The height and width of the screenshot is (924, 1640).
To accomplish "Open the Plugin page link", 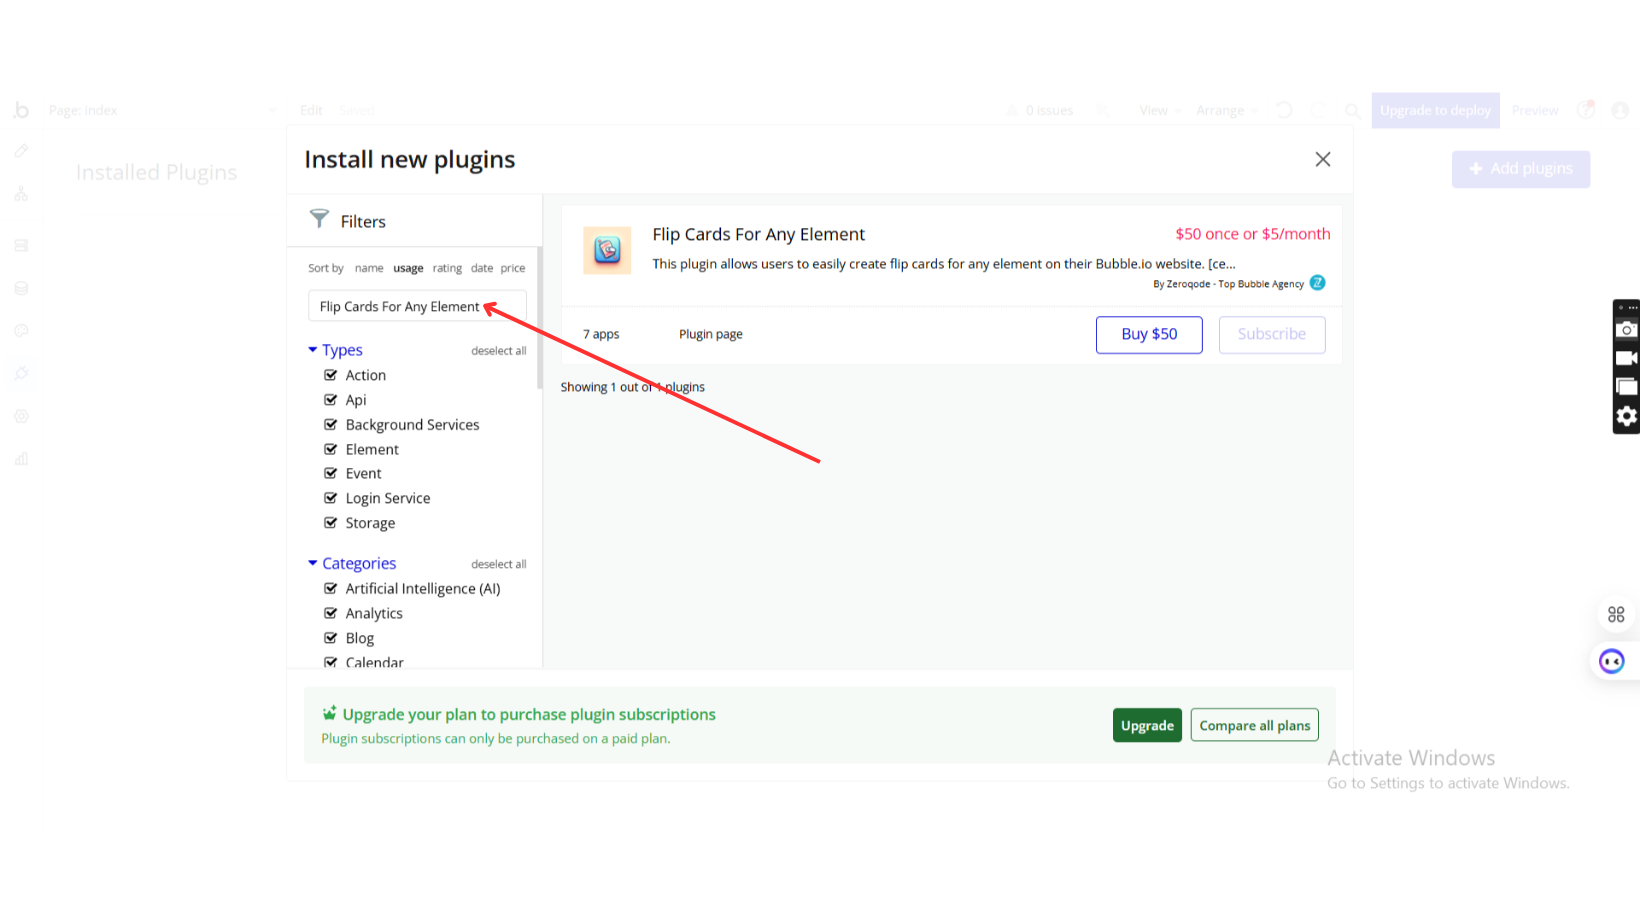I will [x=711, y=334].
